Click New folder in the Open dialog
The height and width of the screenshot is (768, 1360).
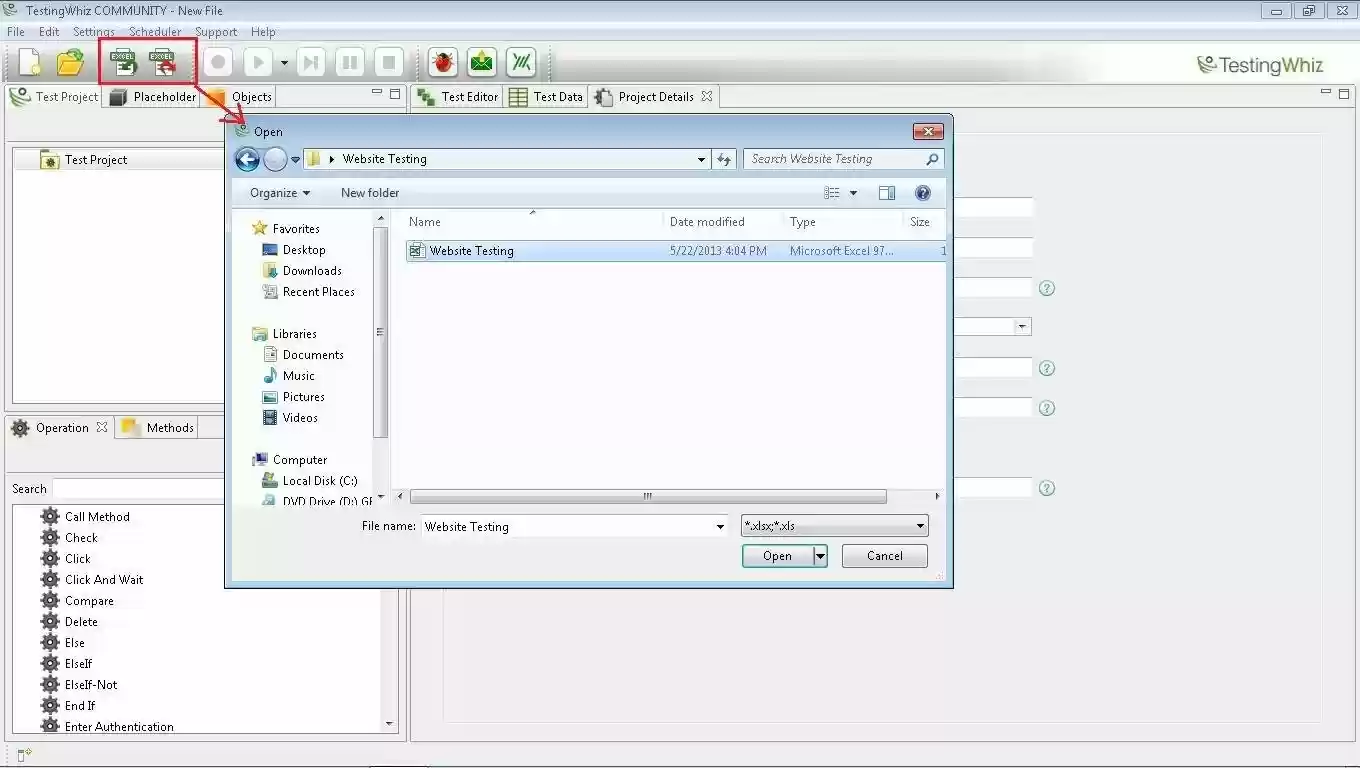pyautogui.click(x=369, y=192)
